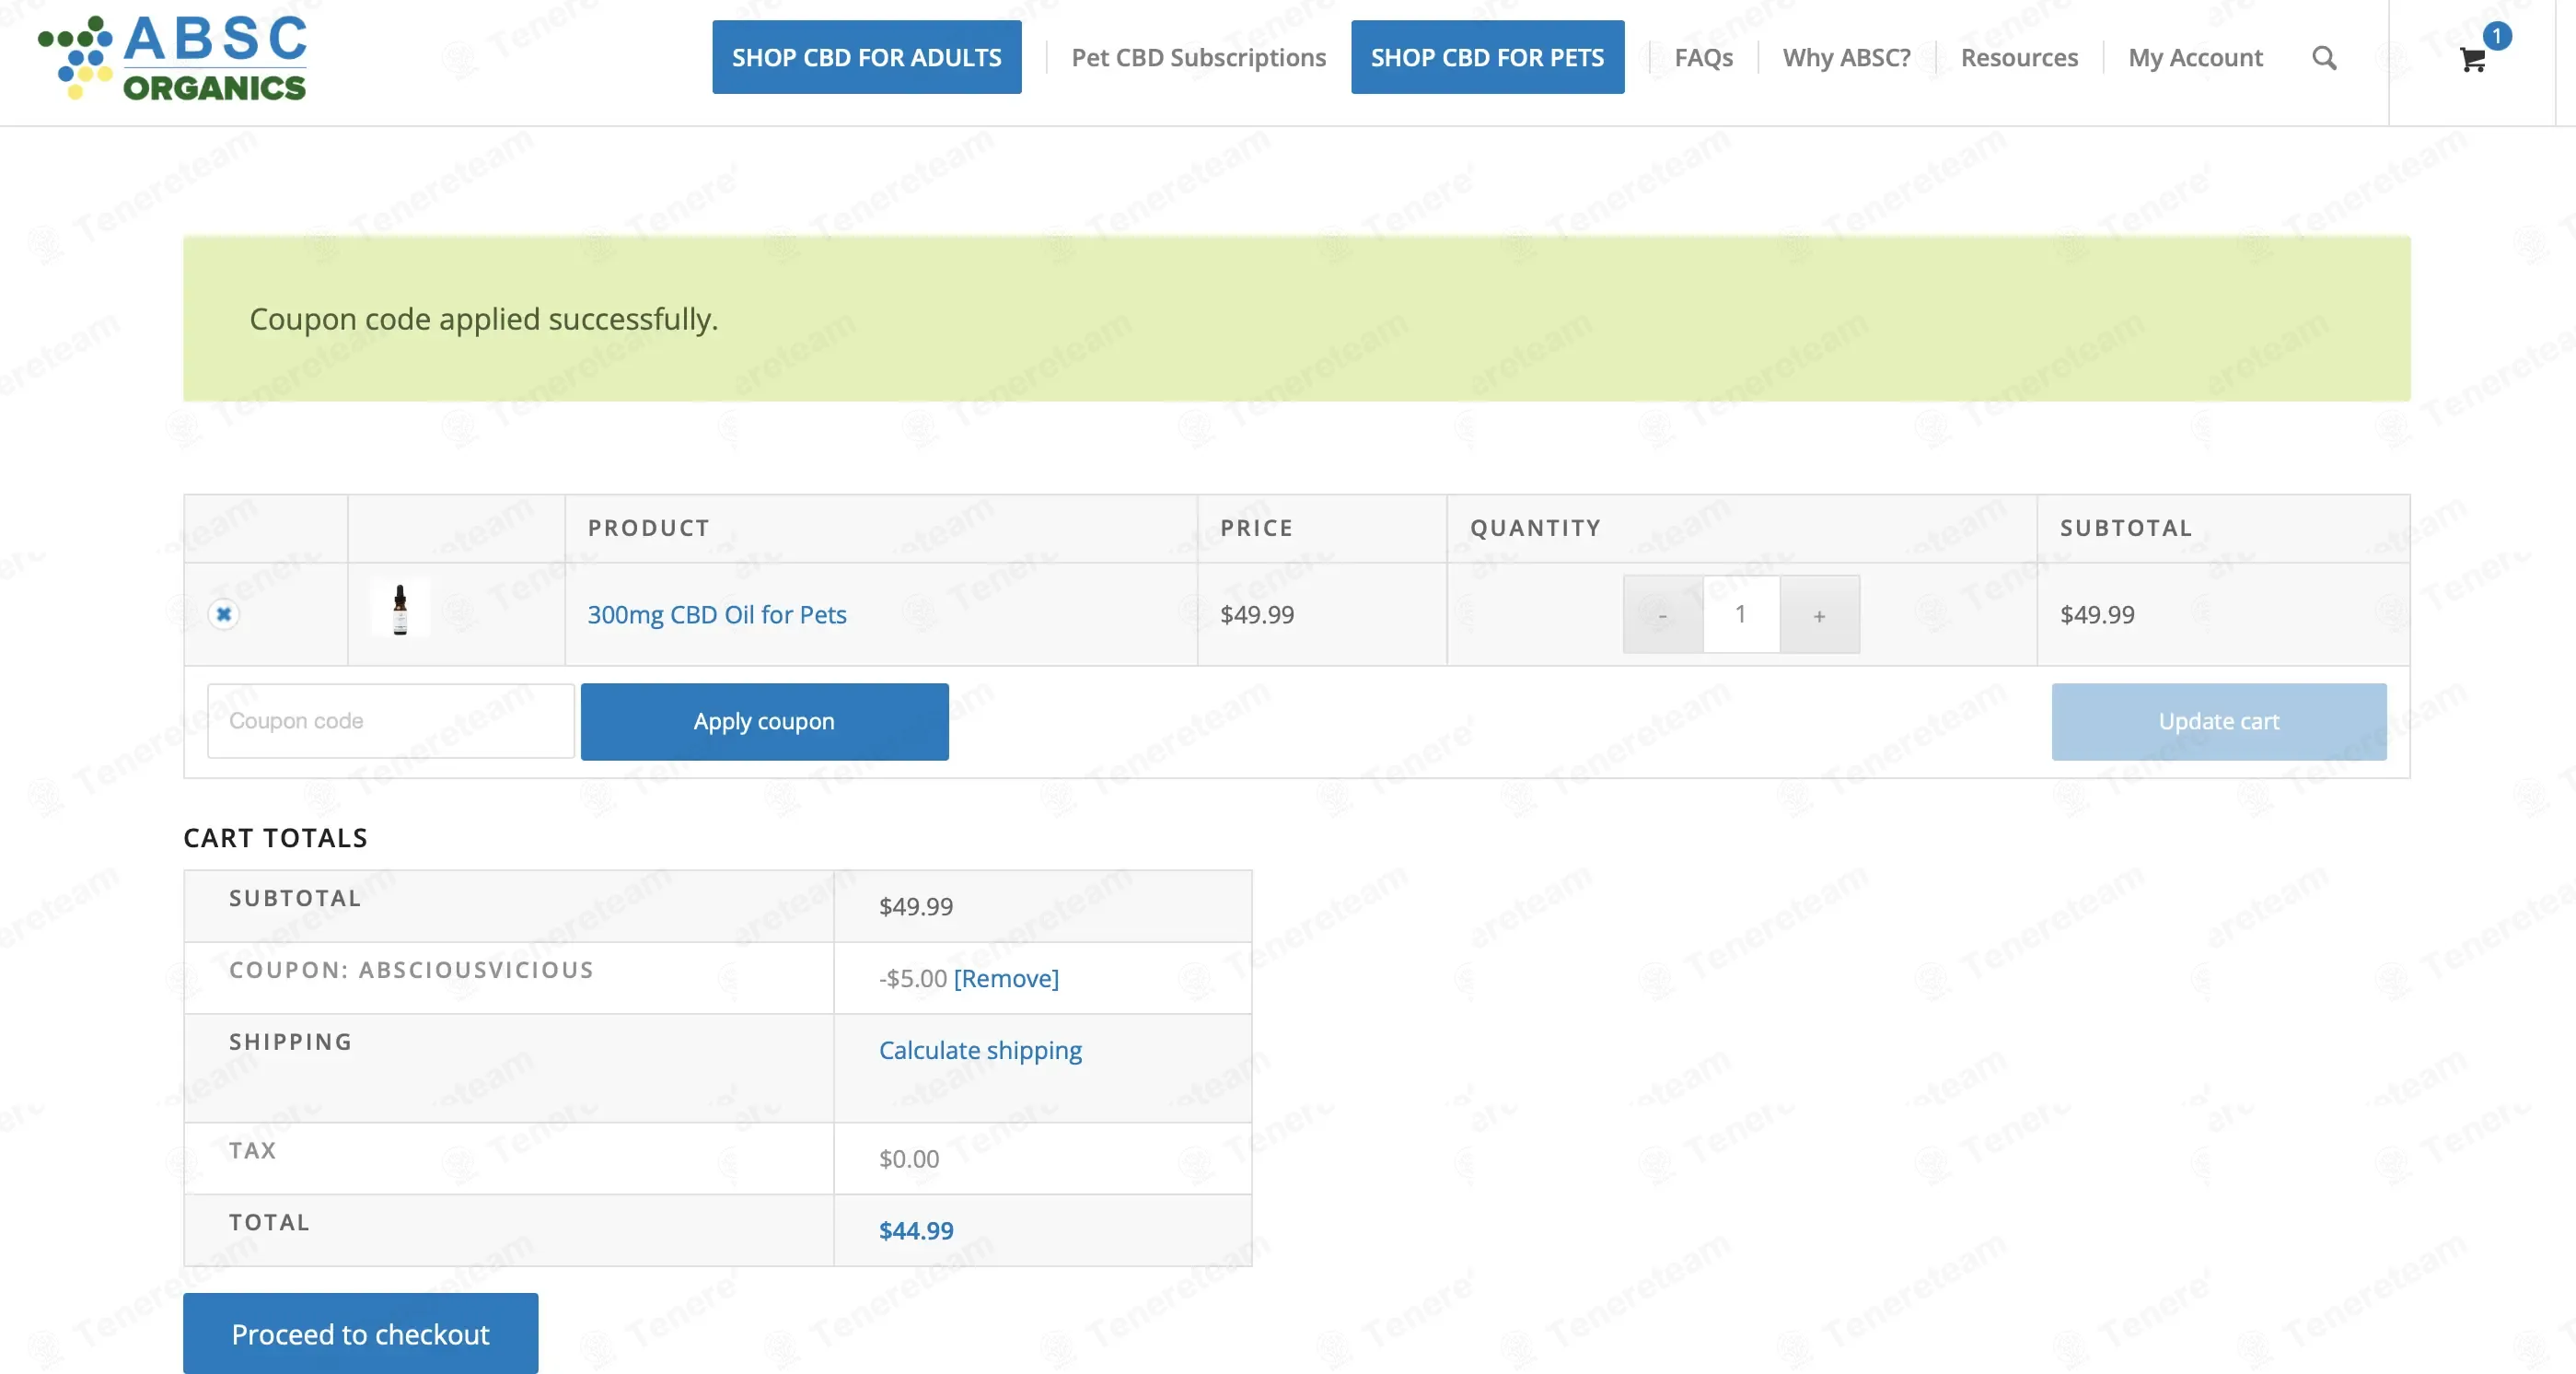2576x1374 pixels.
Task: Click the quantity number field
Action: [x=1741, y=614]
